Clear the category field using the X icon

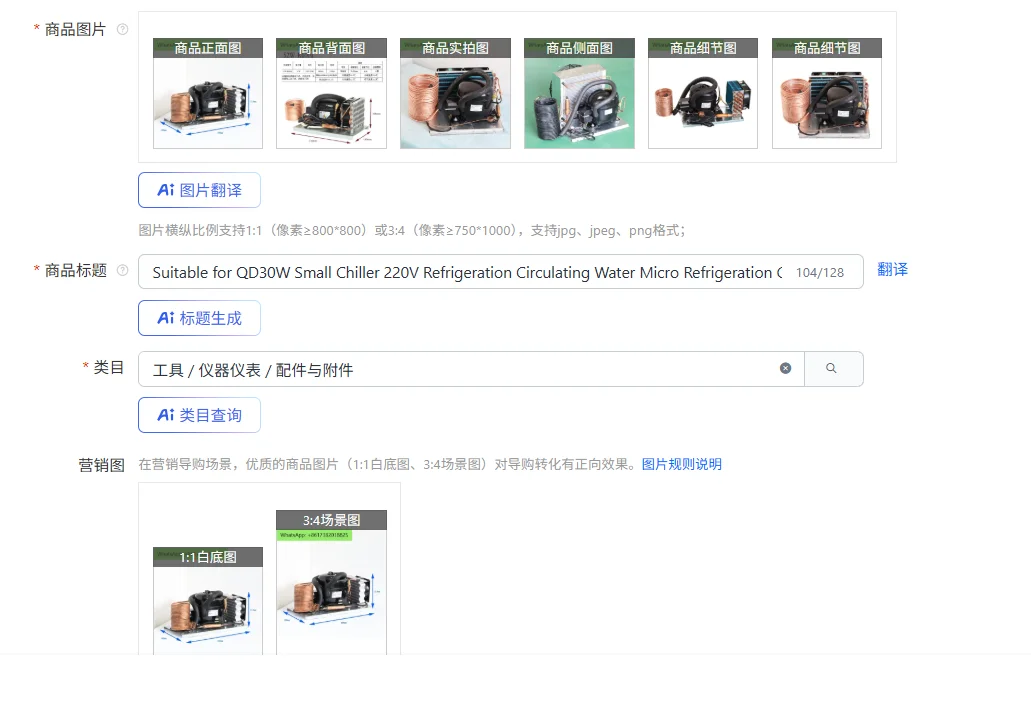[x=786, y=368]
